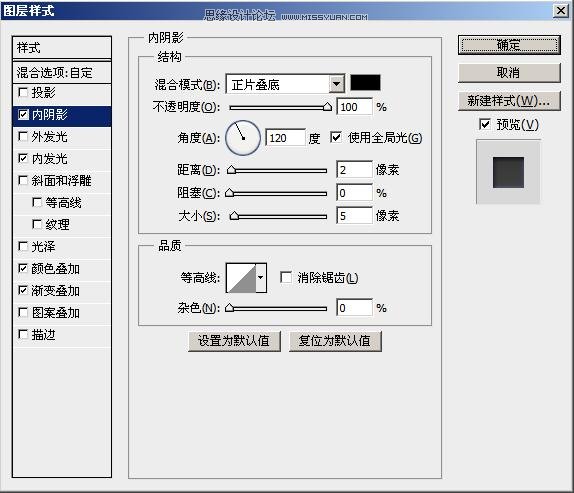Enable the 图案叠加 checkbox
The image size is (574, 493).
click(23, 313)
